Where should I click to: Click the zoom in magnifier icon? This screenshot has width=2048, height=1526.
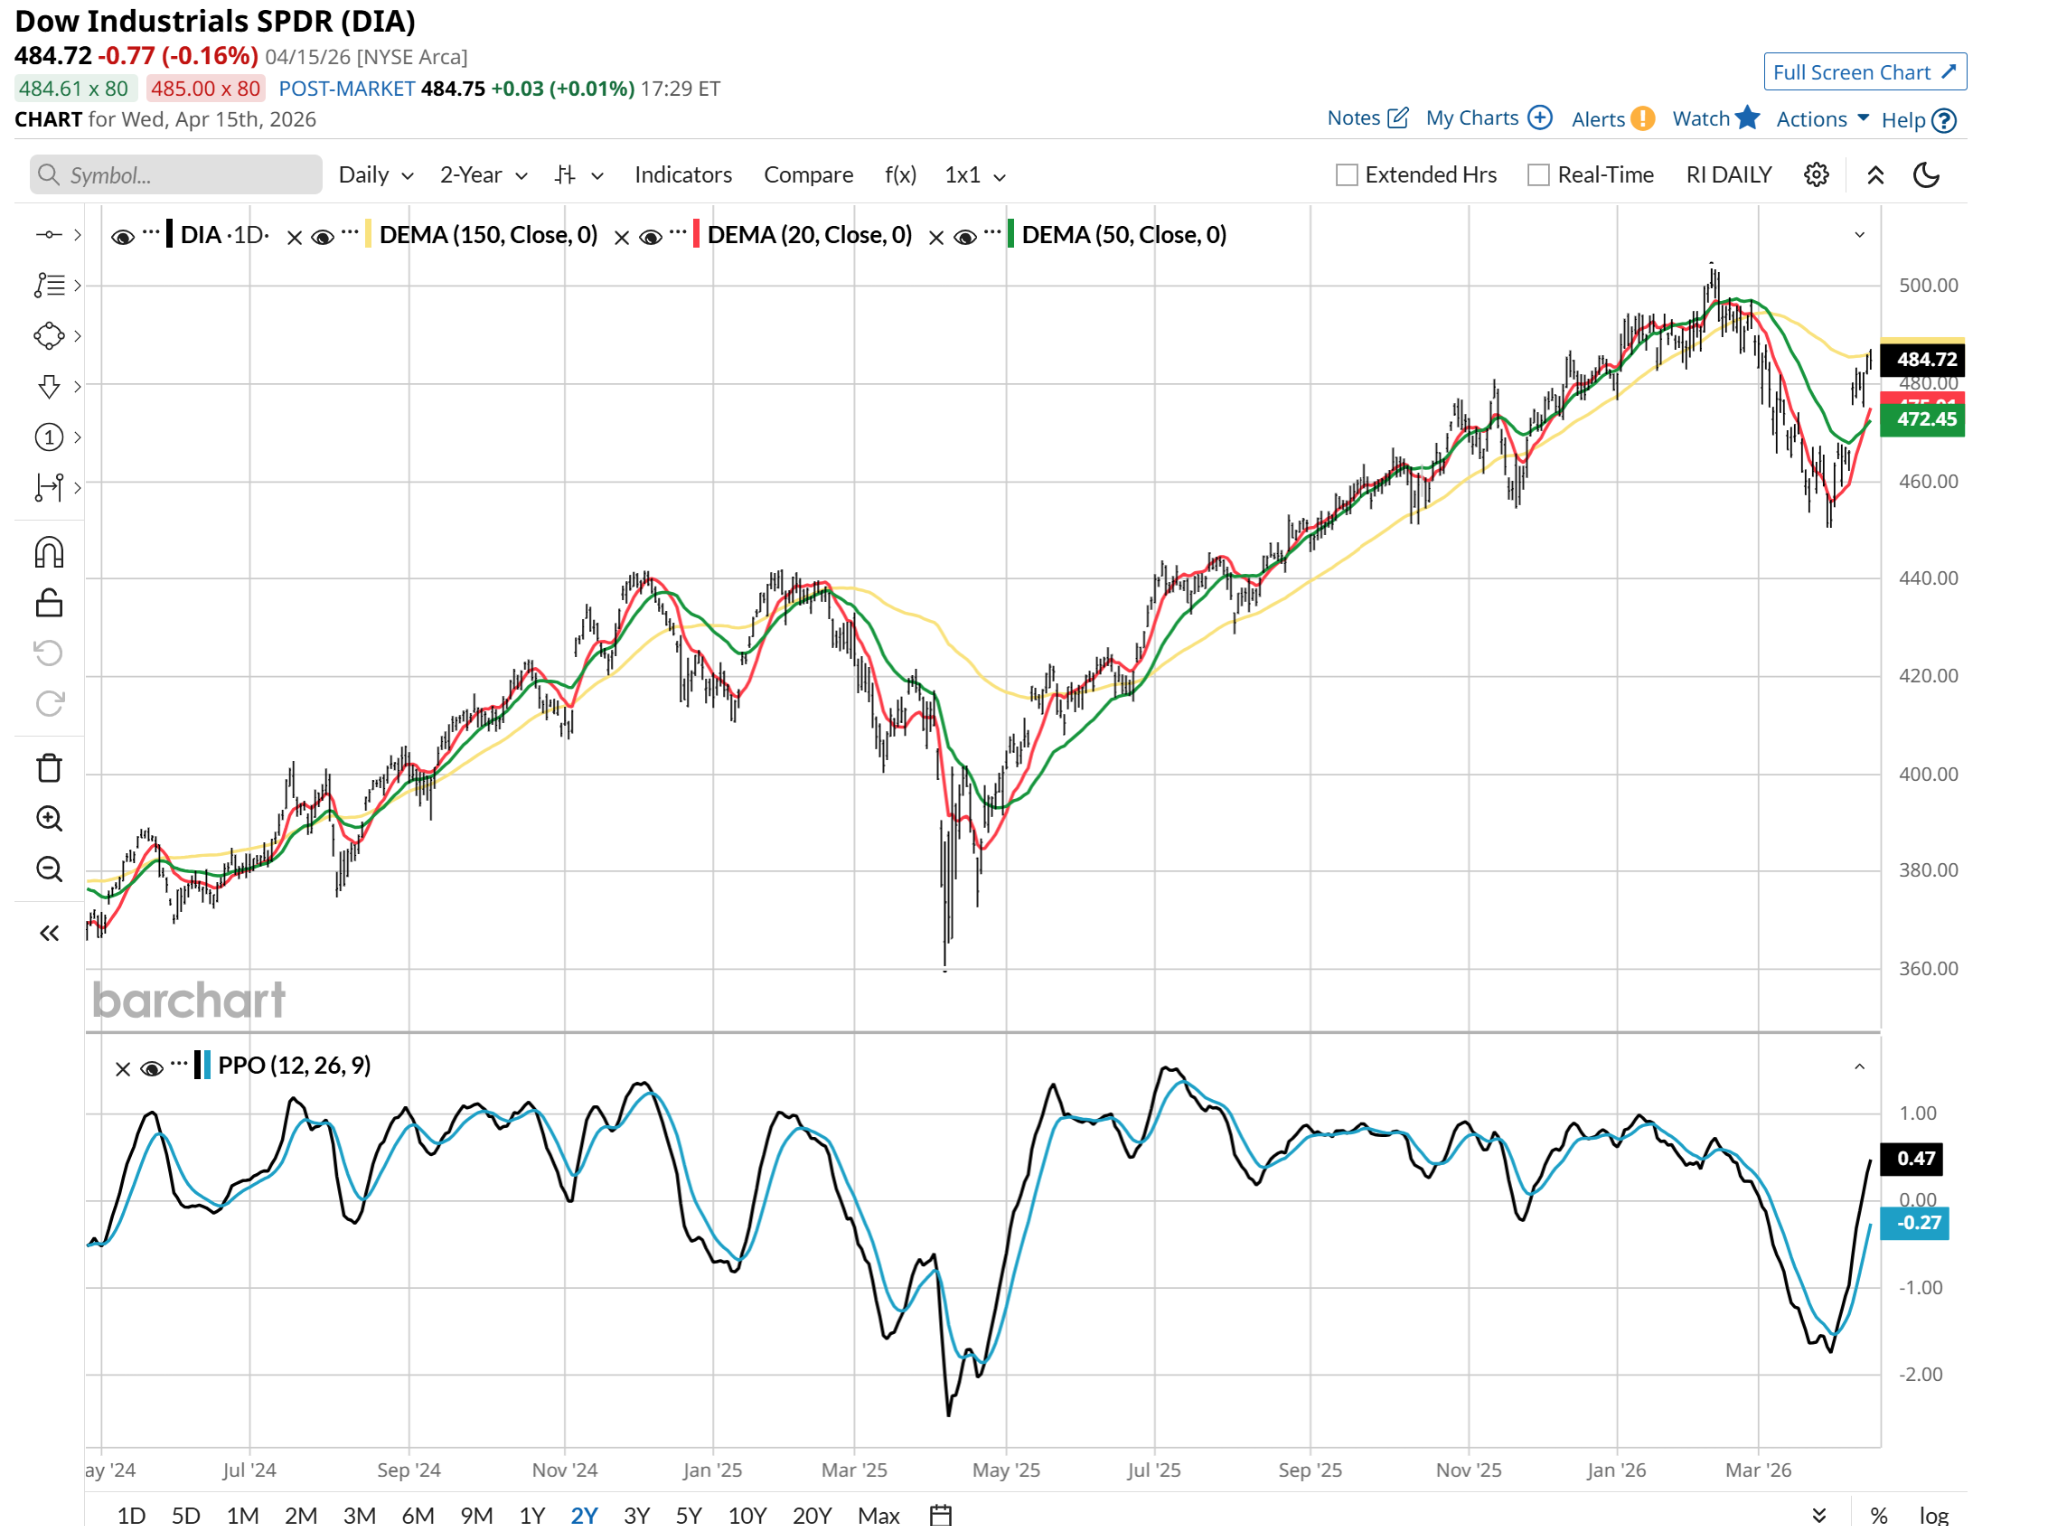pos(49,818)
